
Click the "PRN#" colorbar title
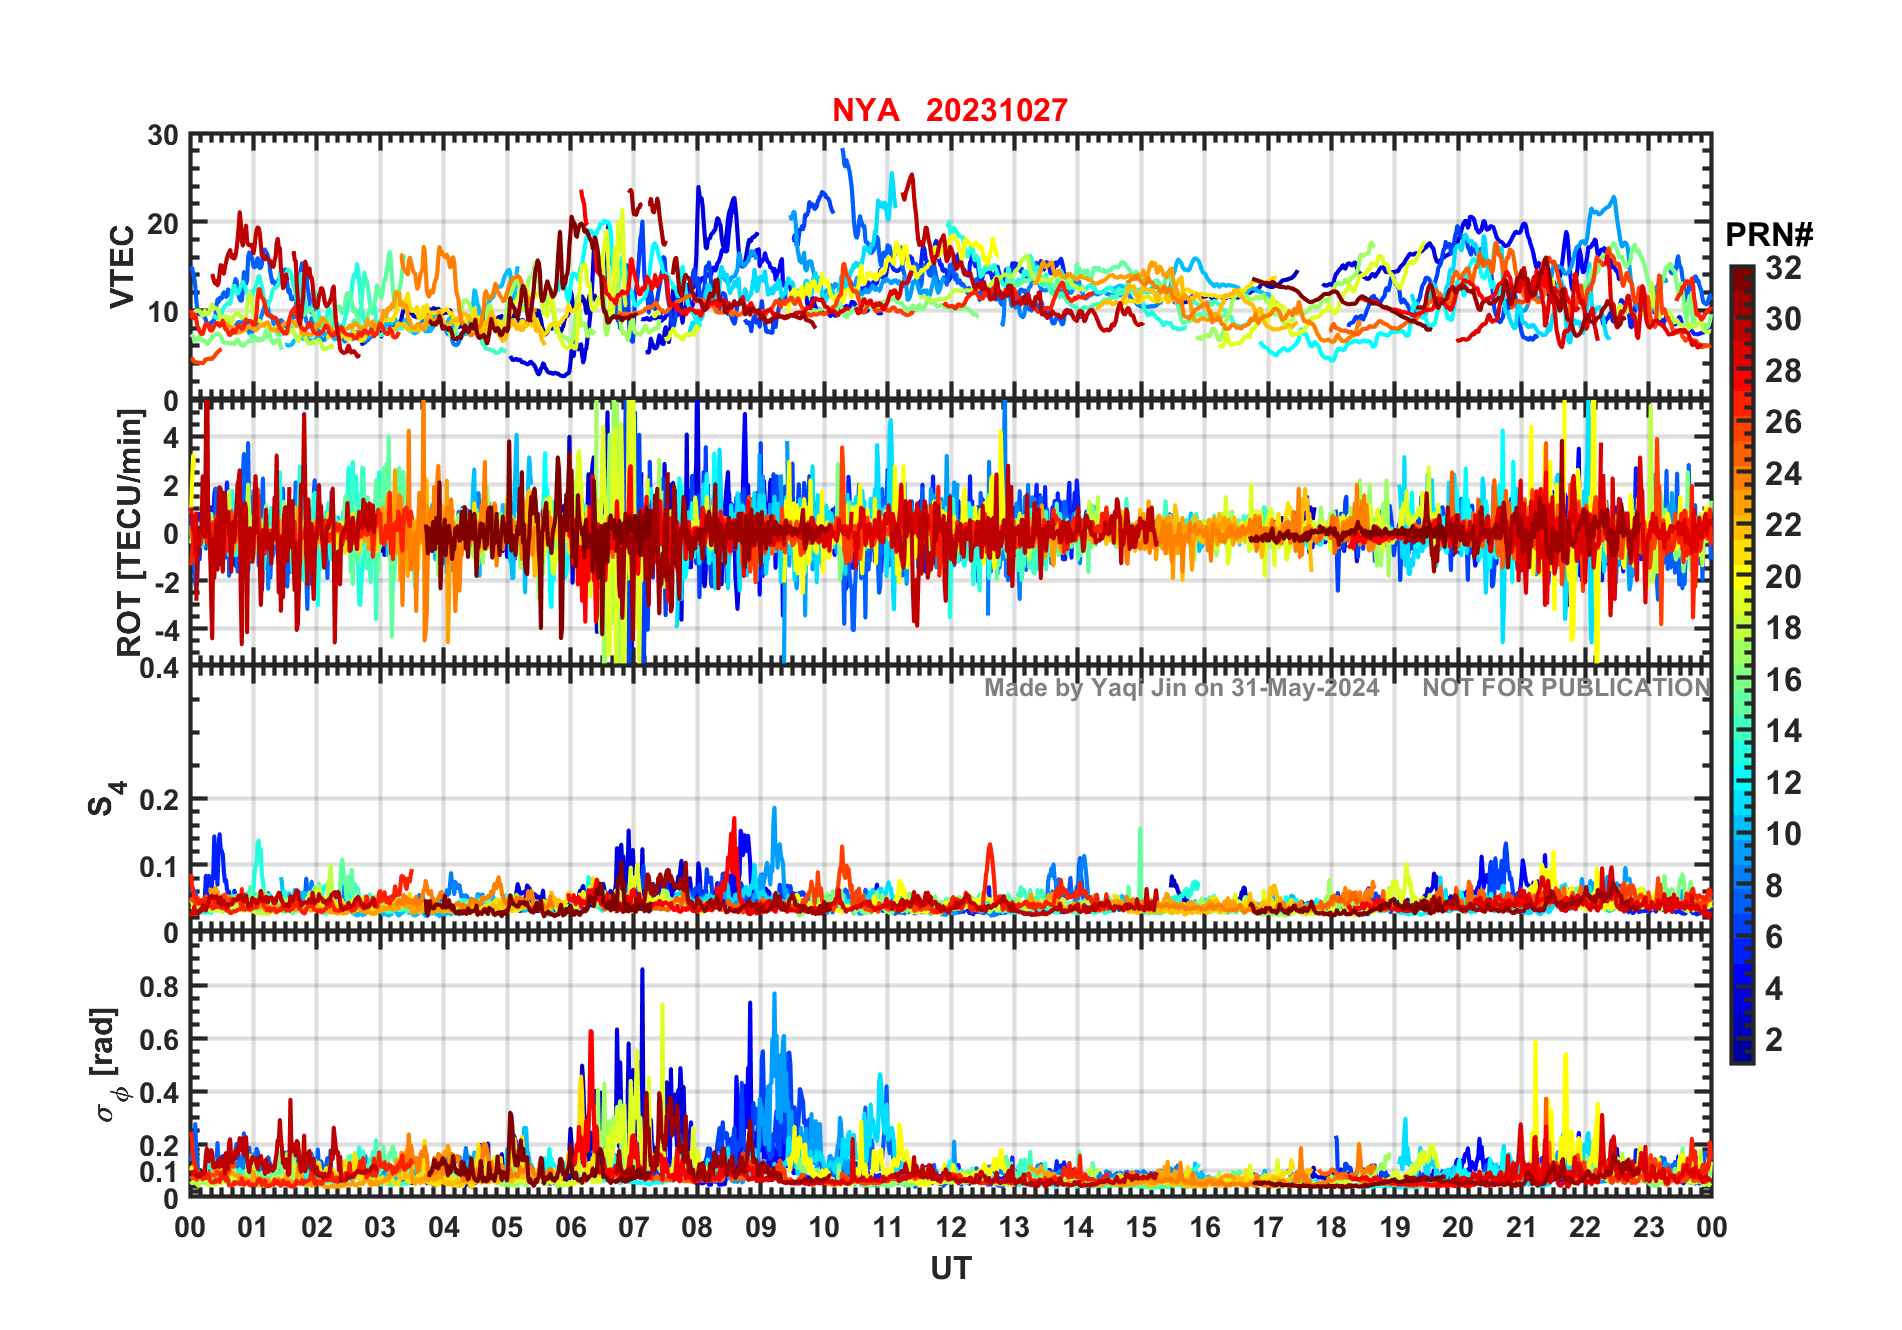pyautogui.click(x=1769, y=235)
